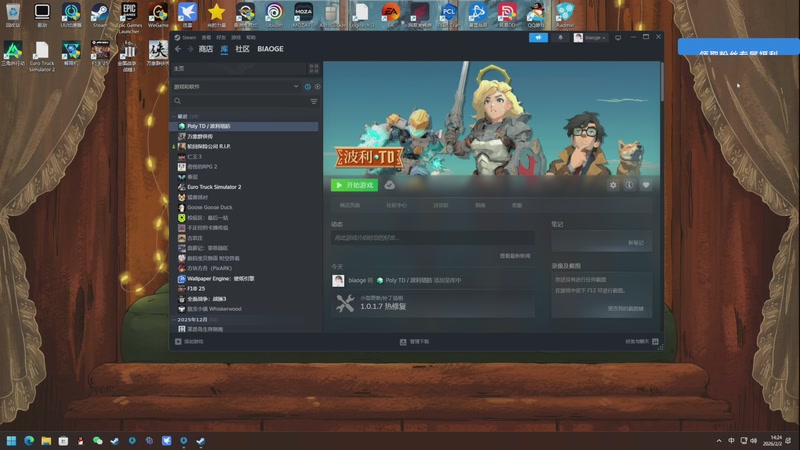This screenshot has height=450, width=800.
Task: Open Library tab 库
Action: click(x=224, y=49)
